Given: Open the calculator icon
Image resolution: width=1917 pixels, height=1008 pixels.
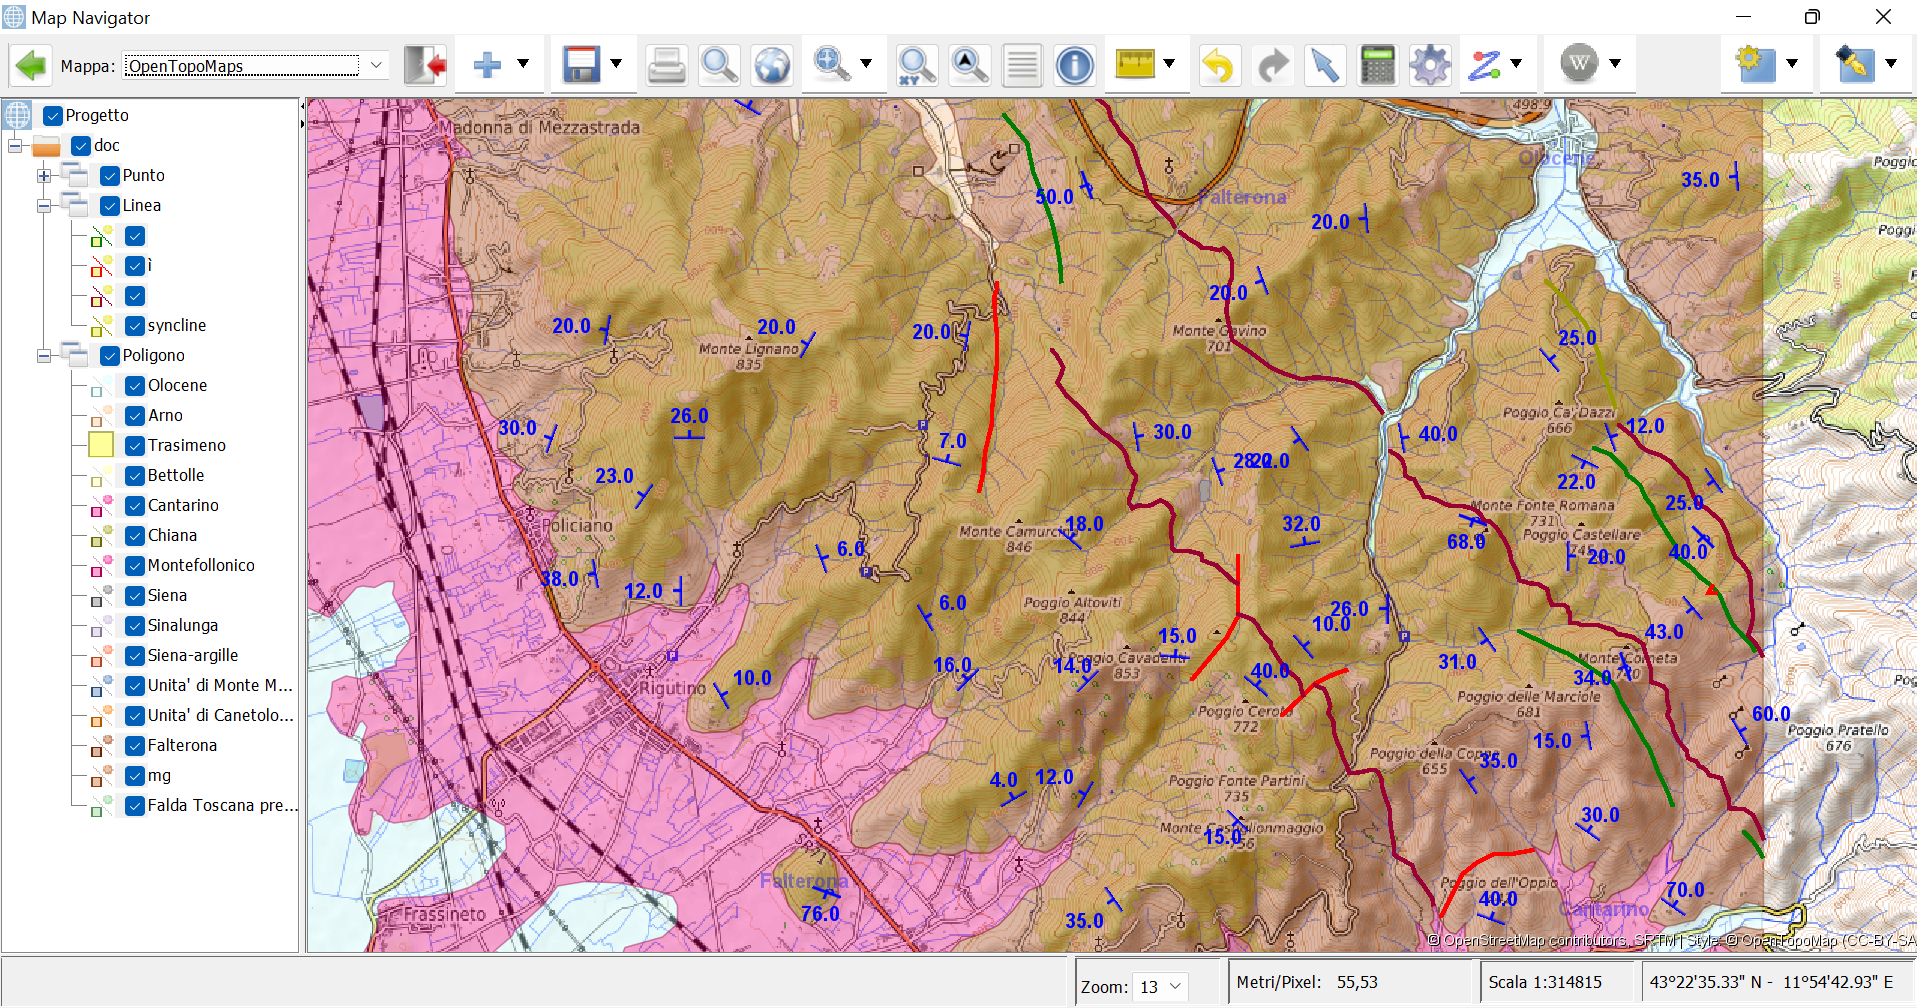Looking at the screenshot, I should click(x=1378, y=66).
